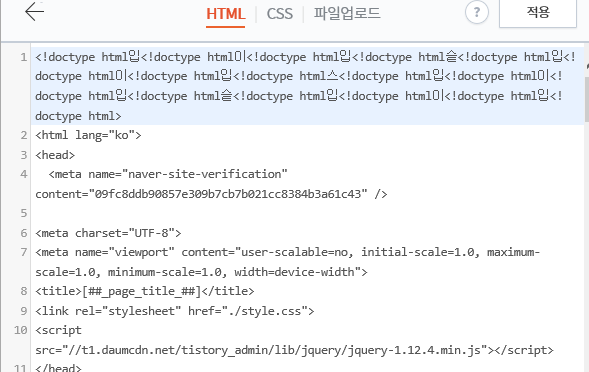The height and width of the screenshot is (372, 589).
Task: Click empty line 5 in the editor
Action: click(x=307, y=213)
